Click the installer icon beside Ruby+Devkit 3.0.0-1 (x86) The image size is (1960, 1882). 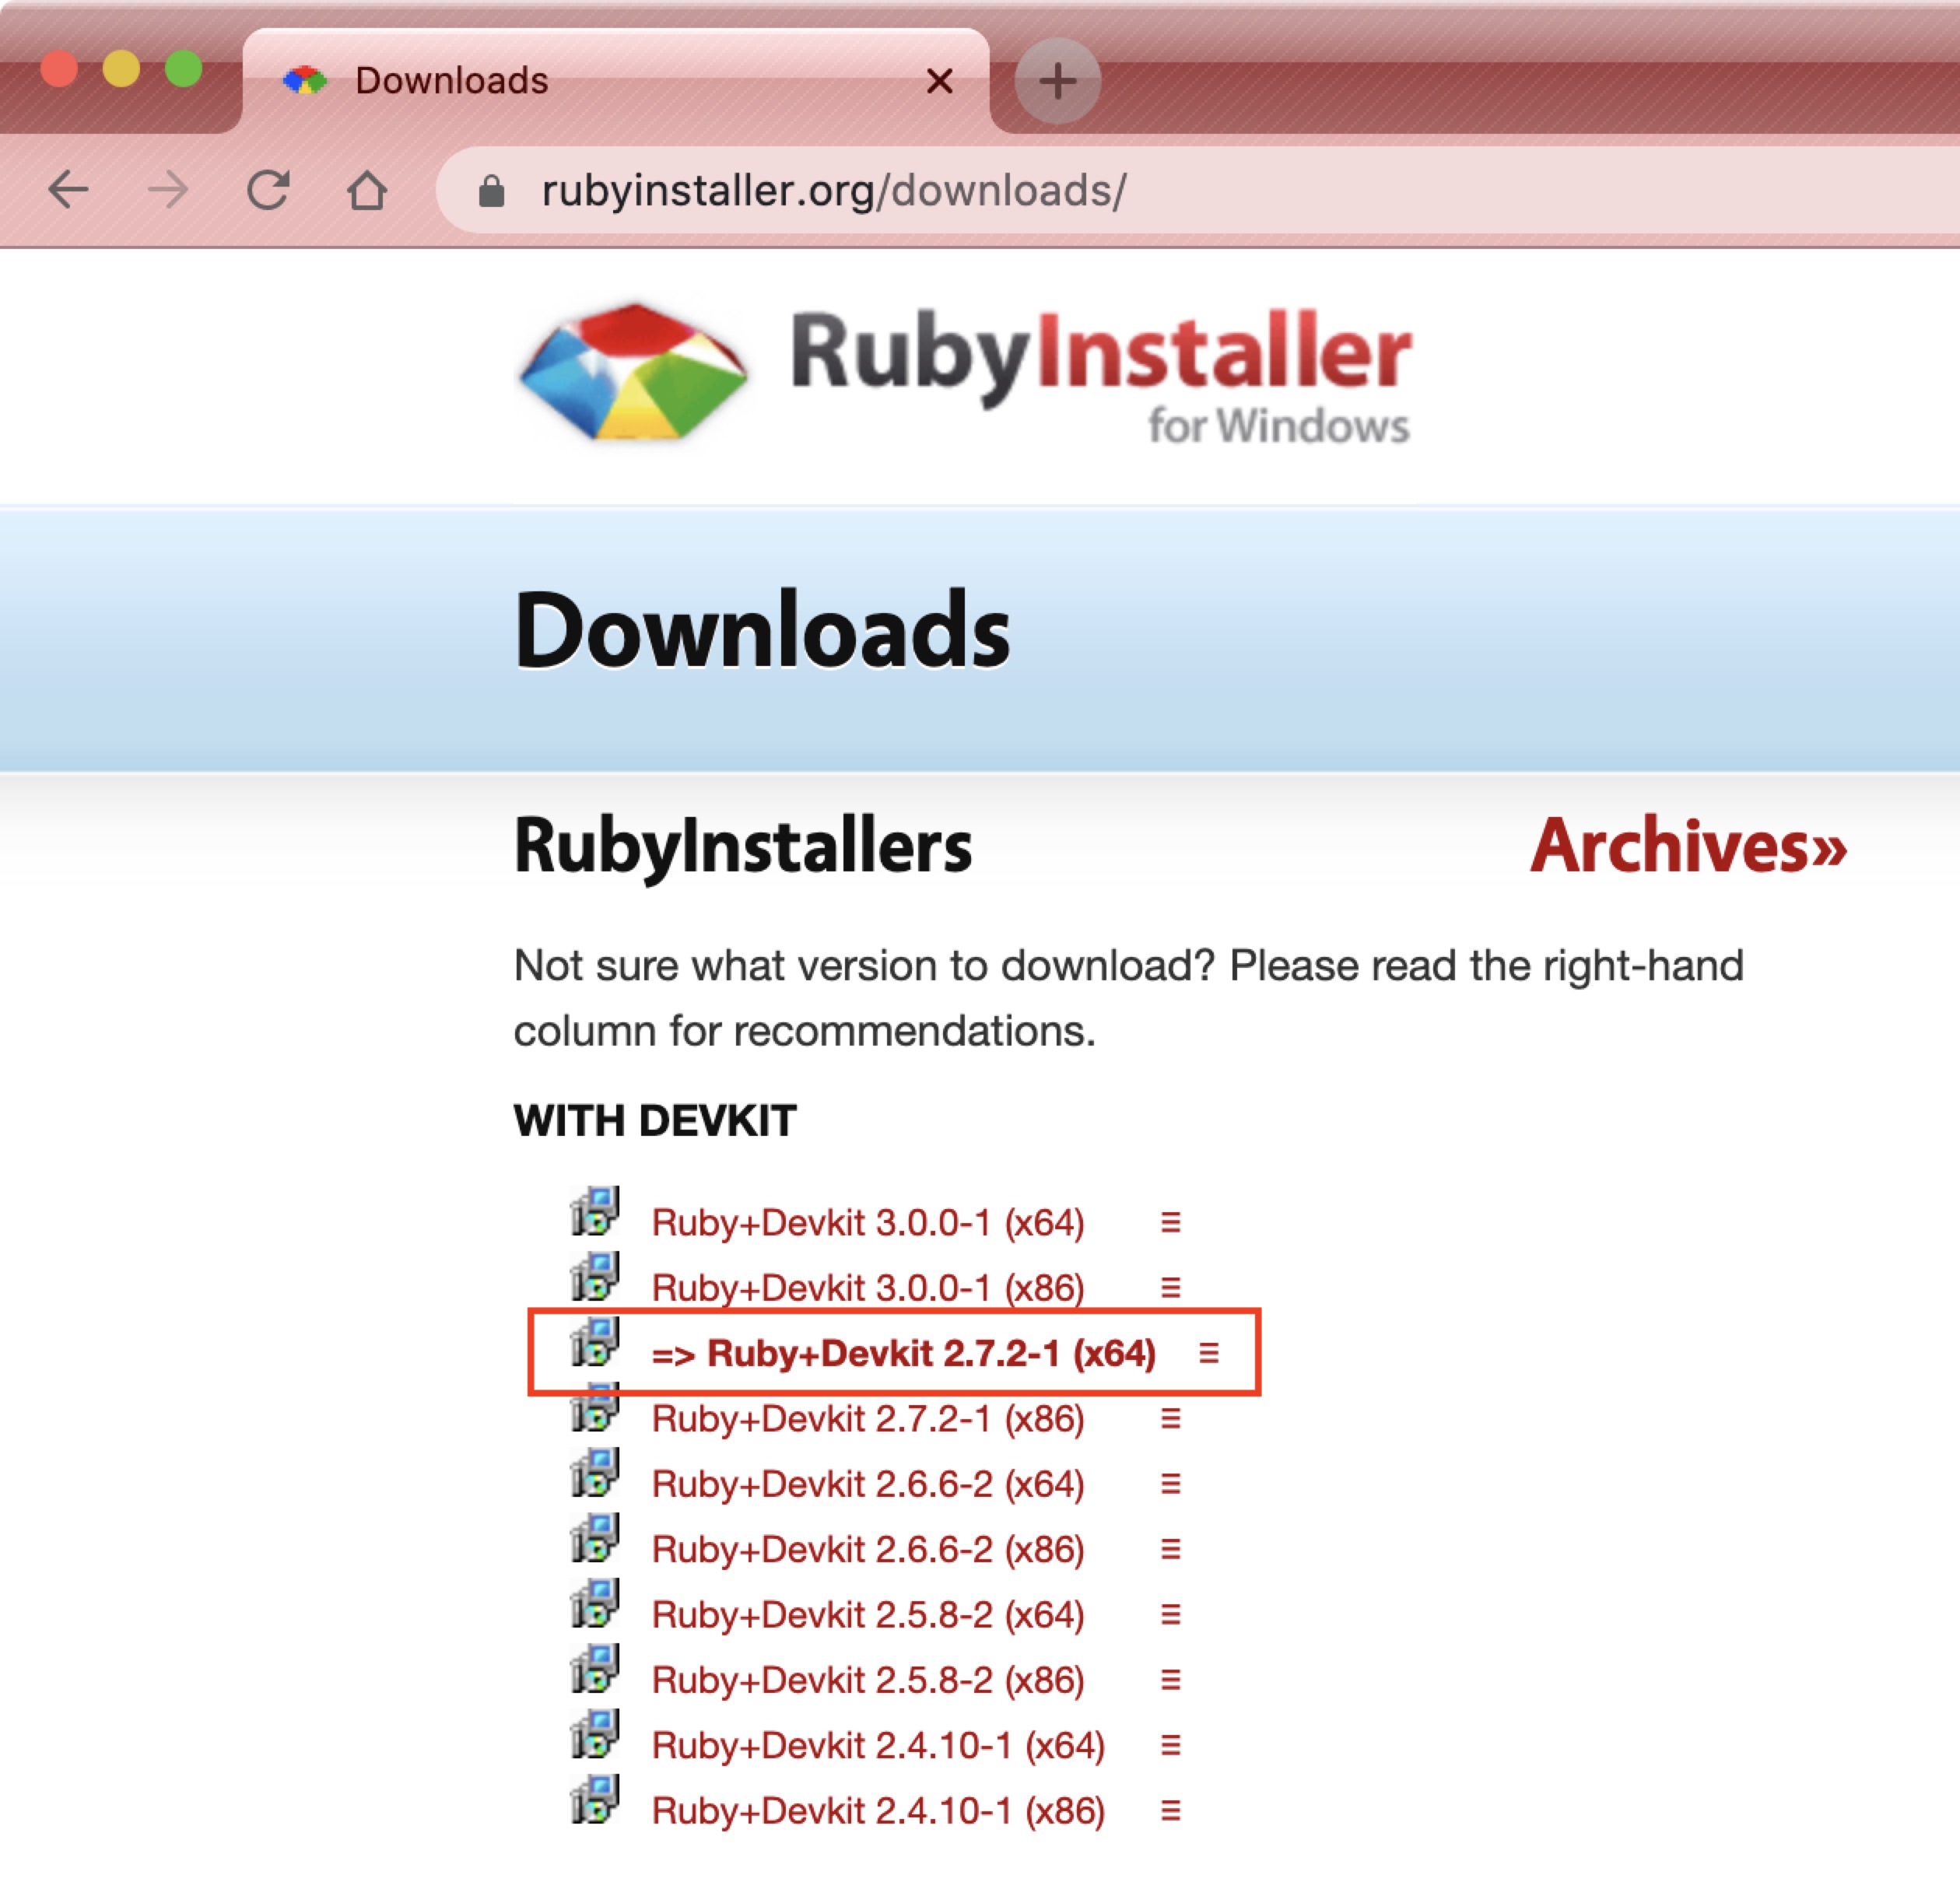tap(595, 1276)
